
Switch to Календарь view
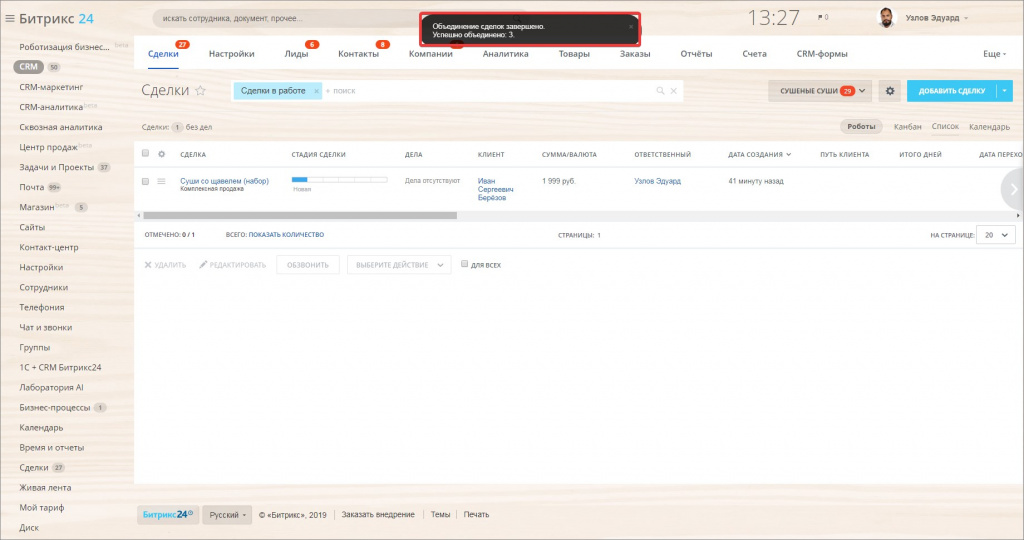pyautogui.click(x=989, y=127)
